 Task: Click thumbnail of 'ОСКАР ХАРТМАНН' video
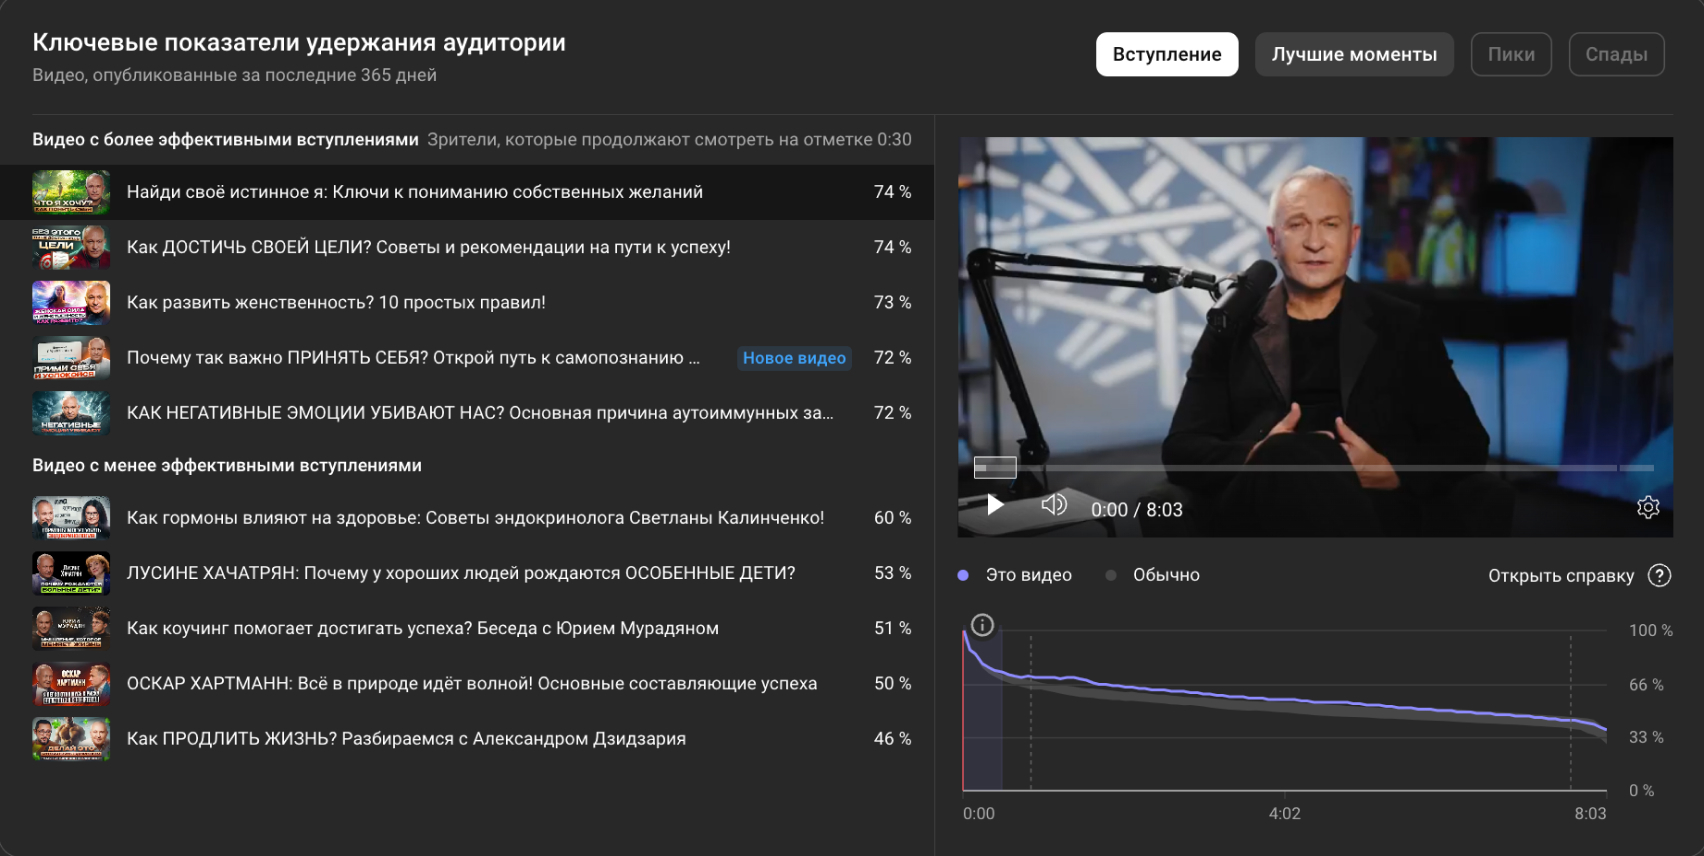pos(71,683)
